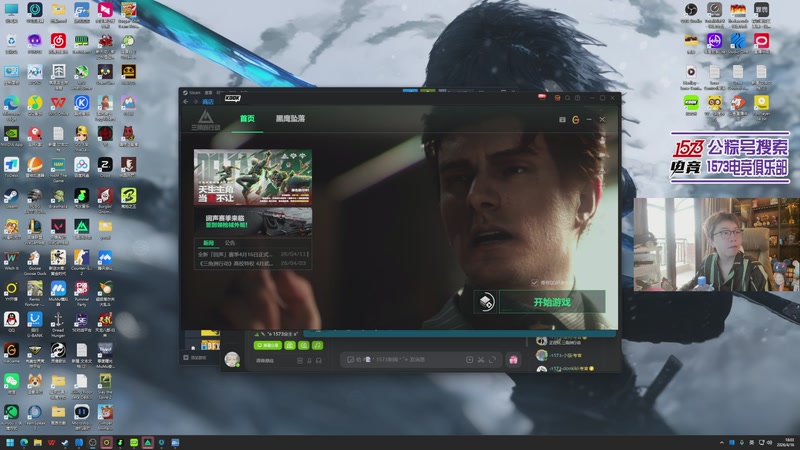Open the Goose Goose Duck shortcut on the desktop
The image size is (800, 450).
pos(35,261)
